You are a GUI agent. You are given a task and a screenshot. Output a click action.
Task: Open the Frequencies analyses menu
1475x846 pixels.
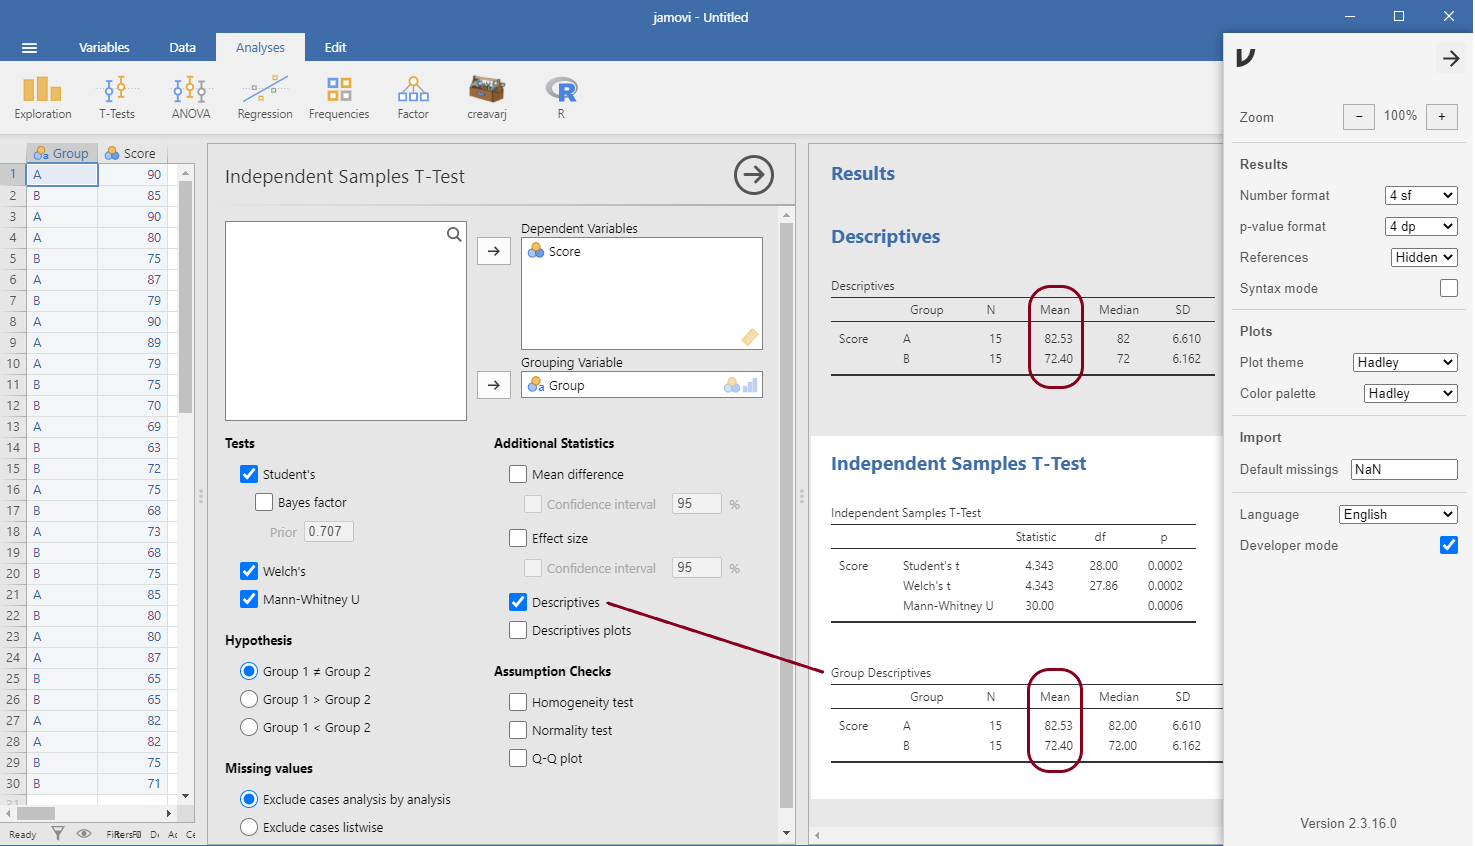coord(339,98)
